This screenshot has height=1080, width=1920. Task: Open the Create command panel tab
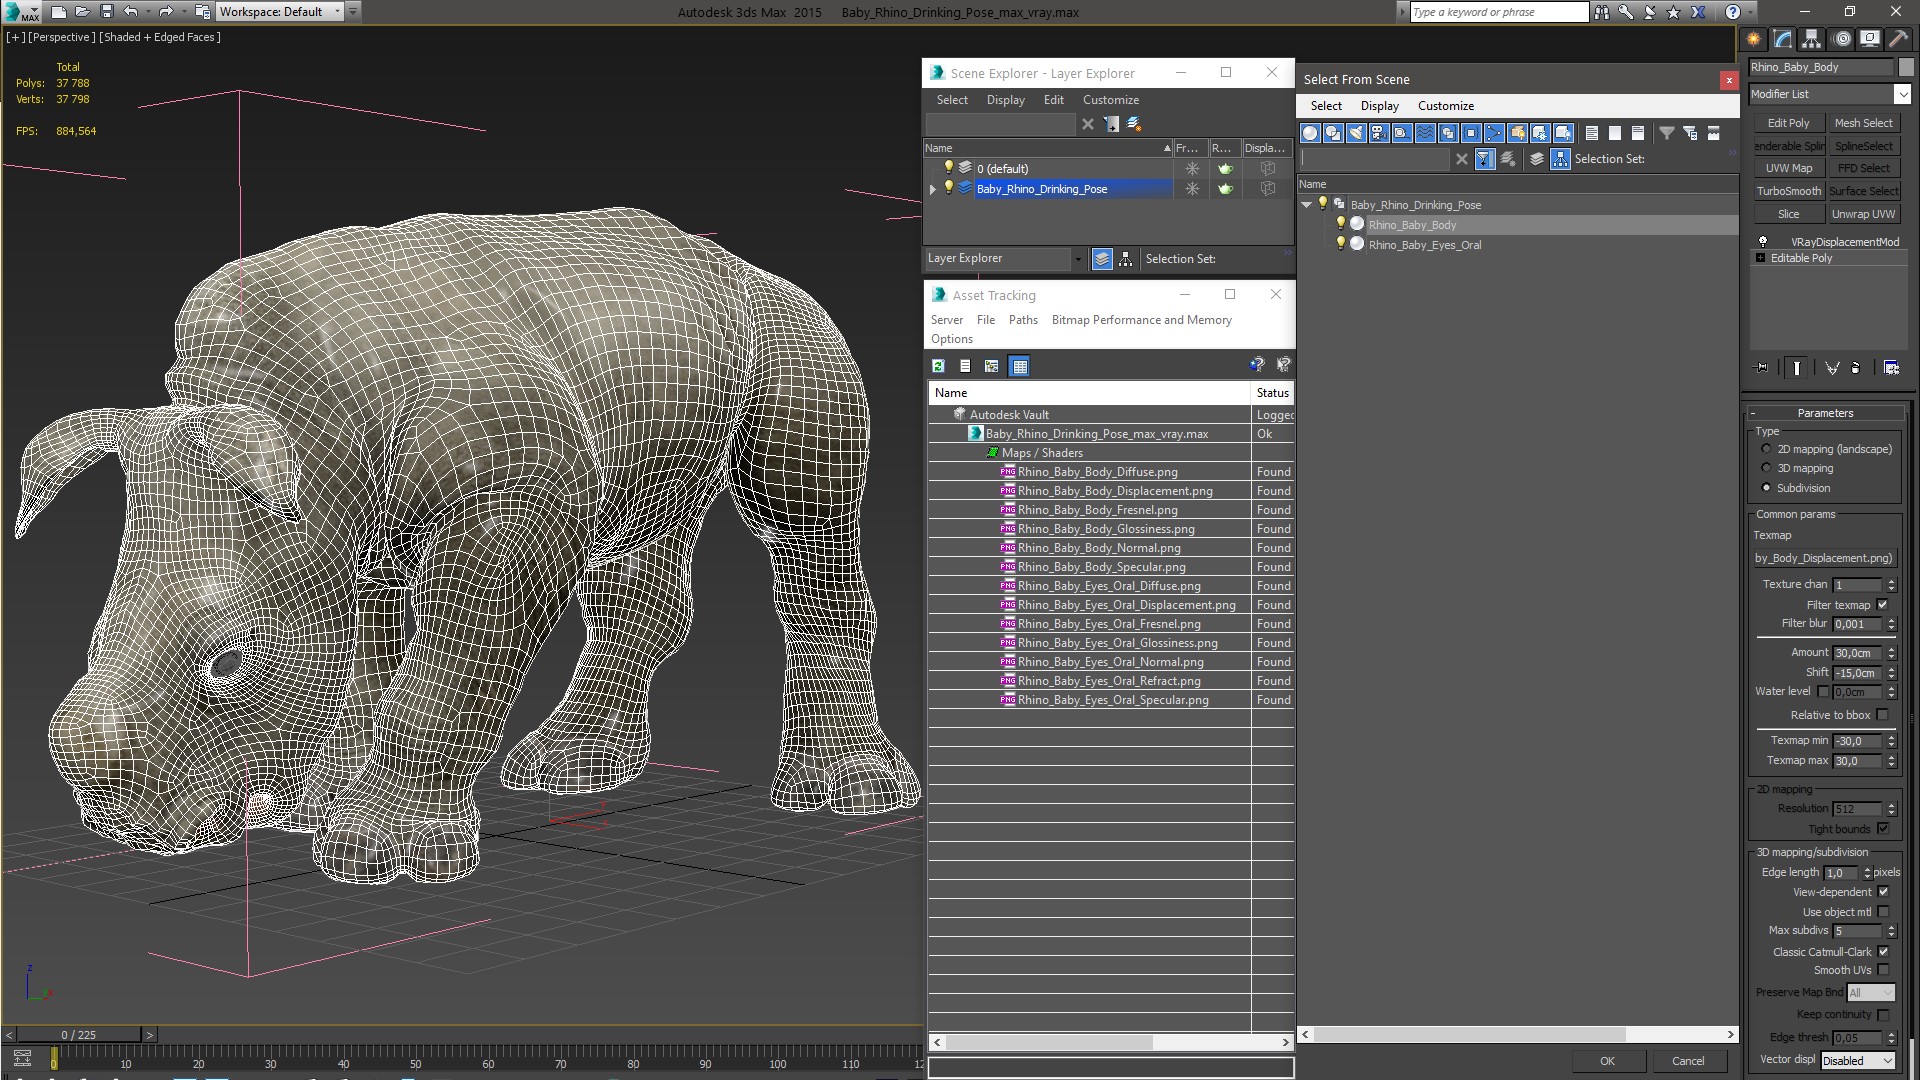click(1754, 39)
